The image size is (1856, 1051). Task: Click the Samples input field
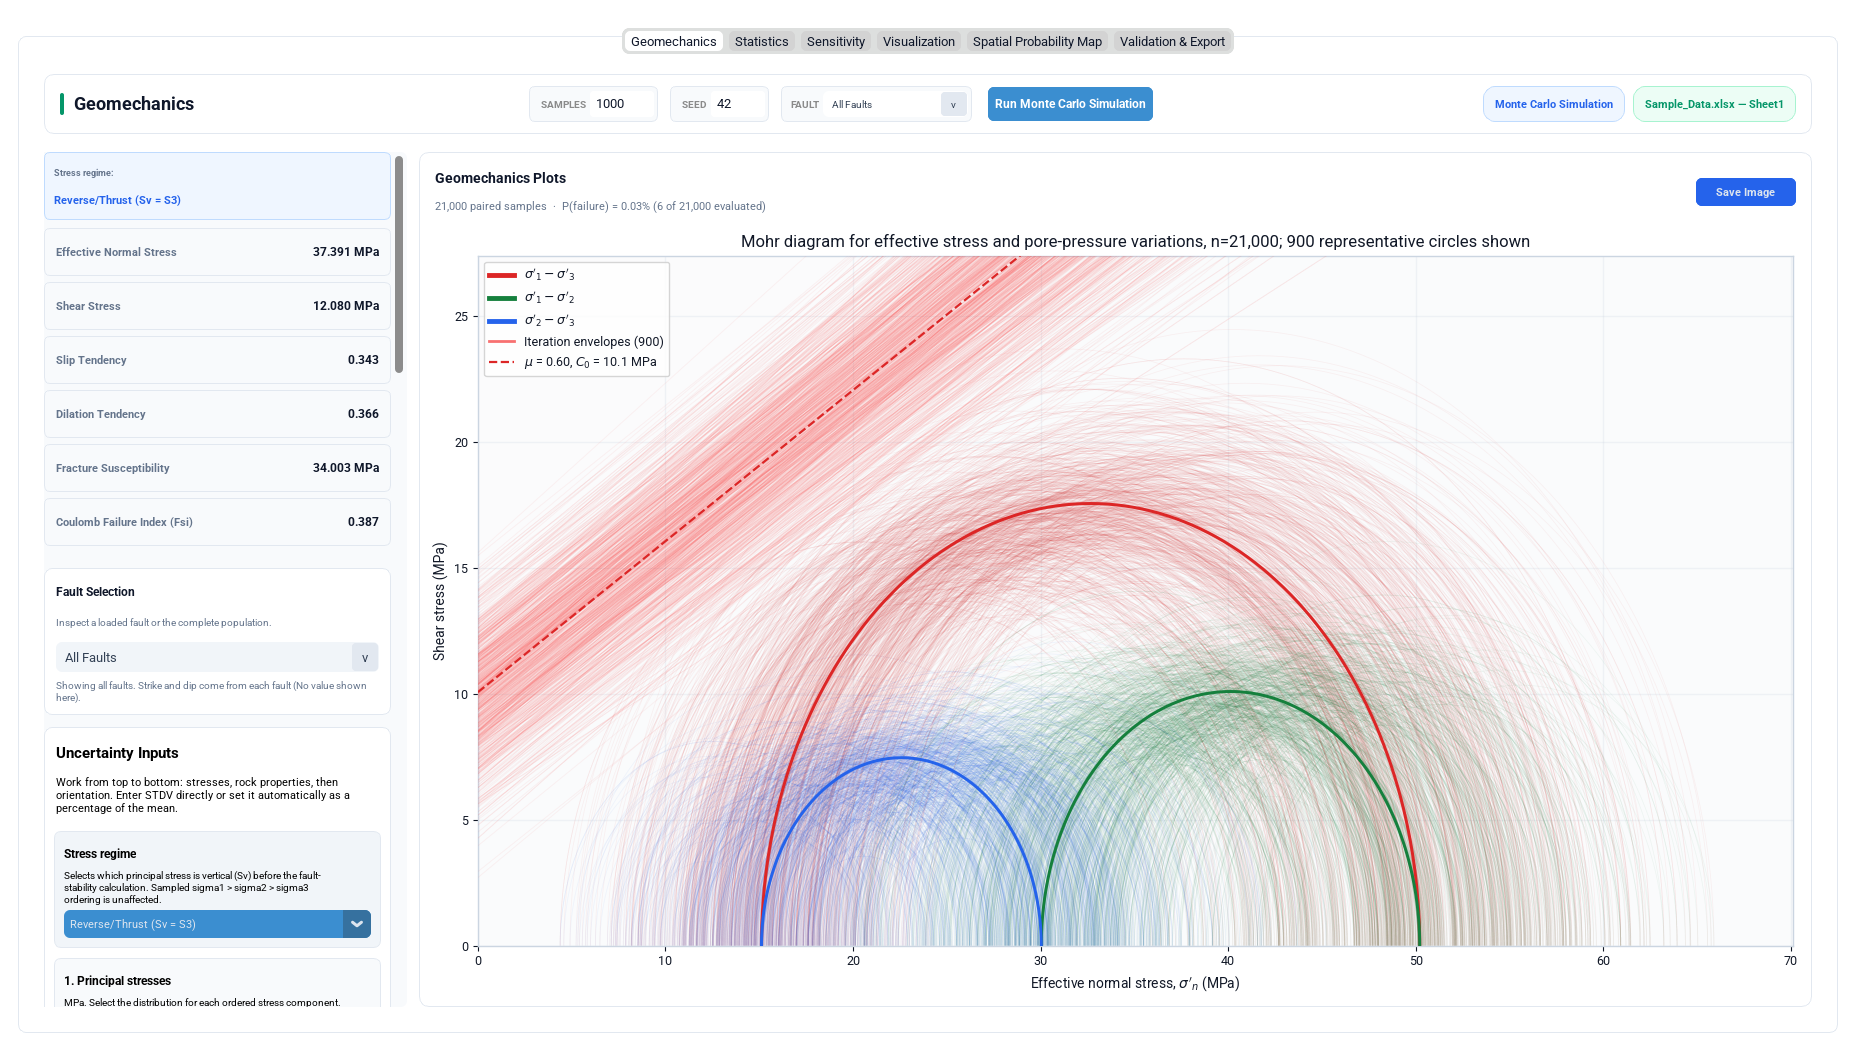622,104
